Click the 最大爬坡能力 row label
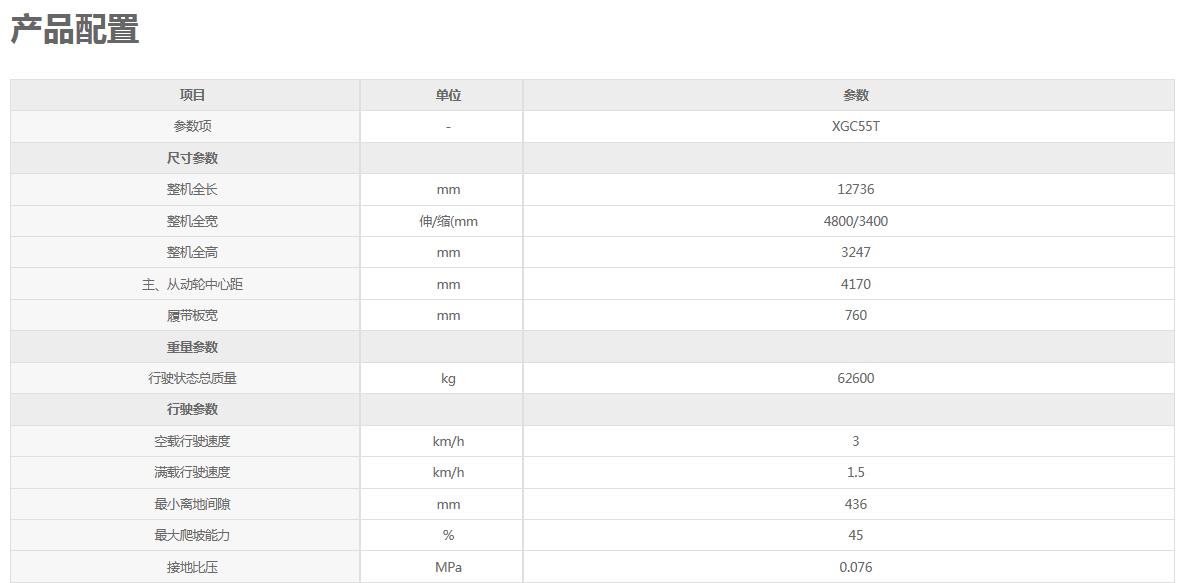The image size is (1185, 583). 192,535
